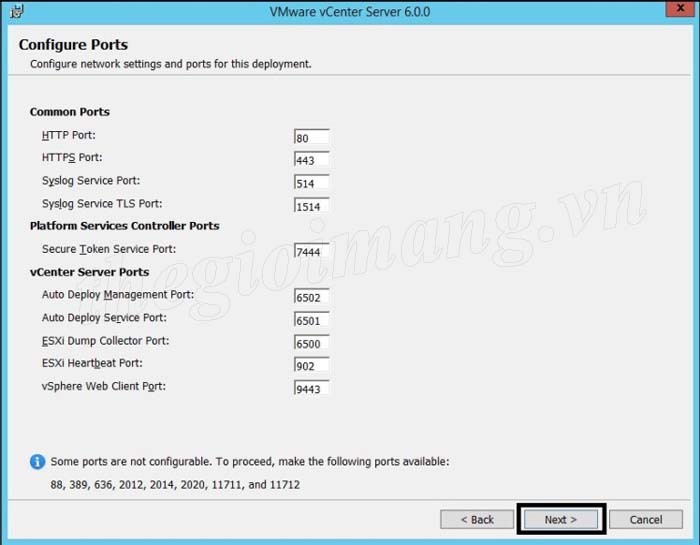
Task: Edit the Syslog Service TLS Port value
Action: pos(312,206)
